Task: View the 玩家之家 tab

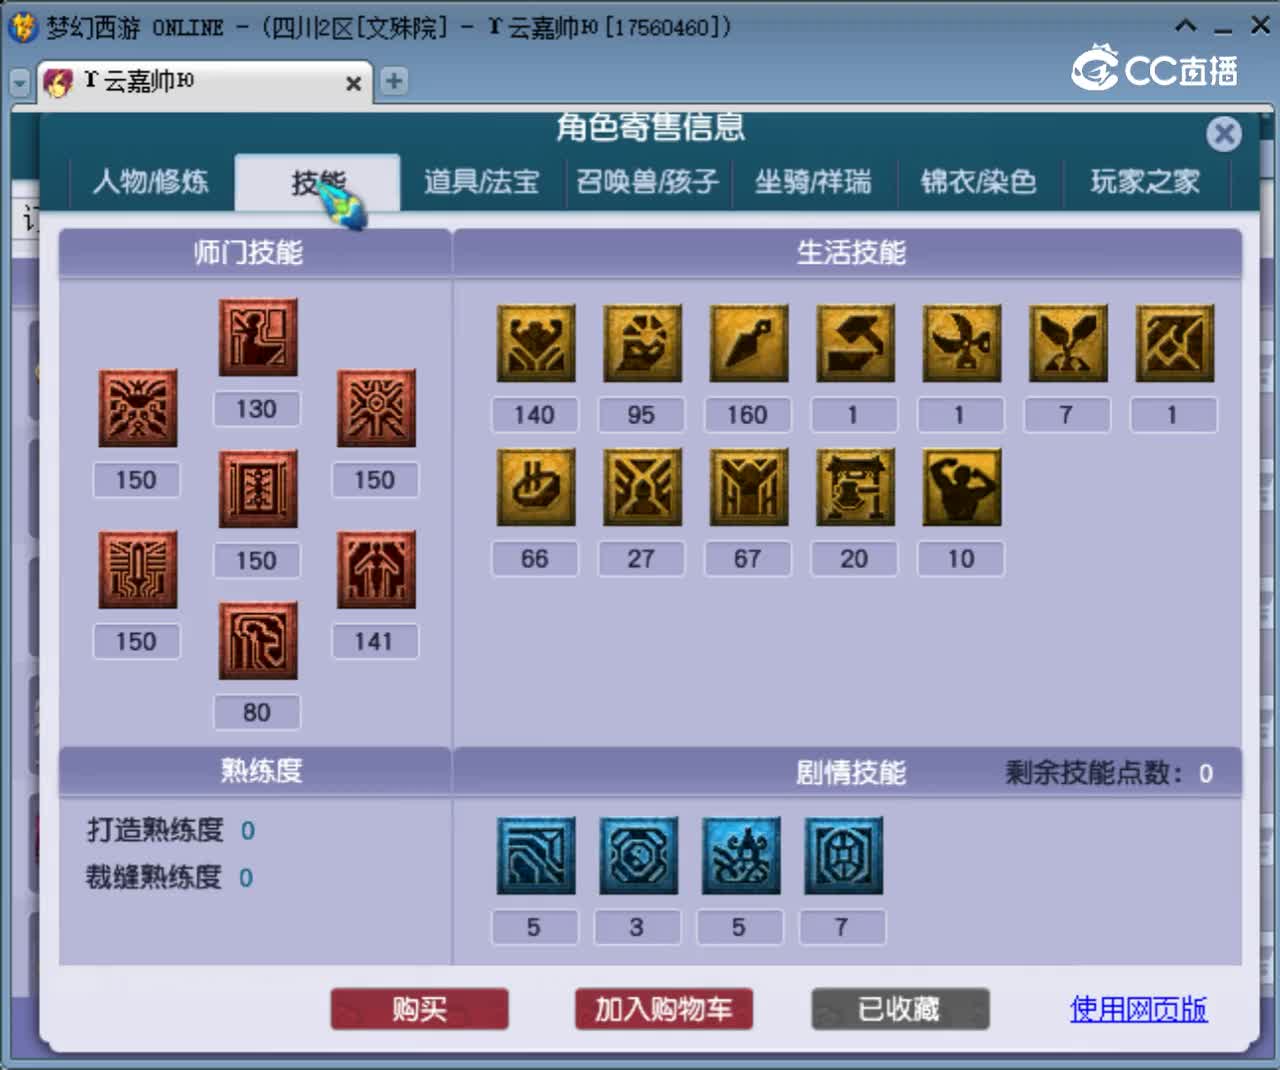Action: (x=1145, y=182)
